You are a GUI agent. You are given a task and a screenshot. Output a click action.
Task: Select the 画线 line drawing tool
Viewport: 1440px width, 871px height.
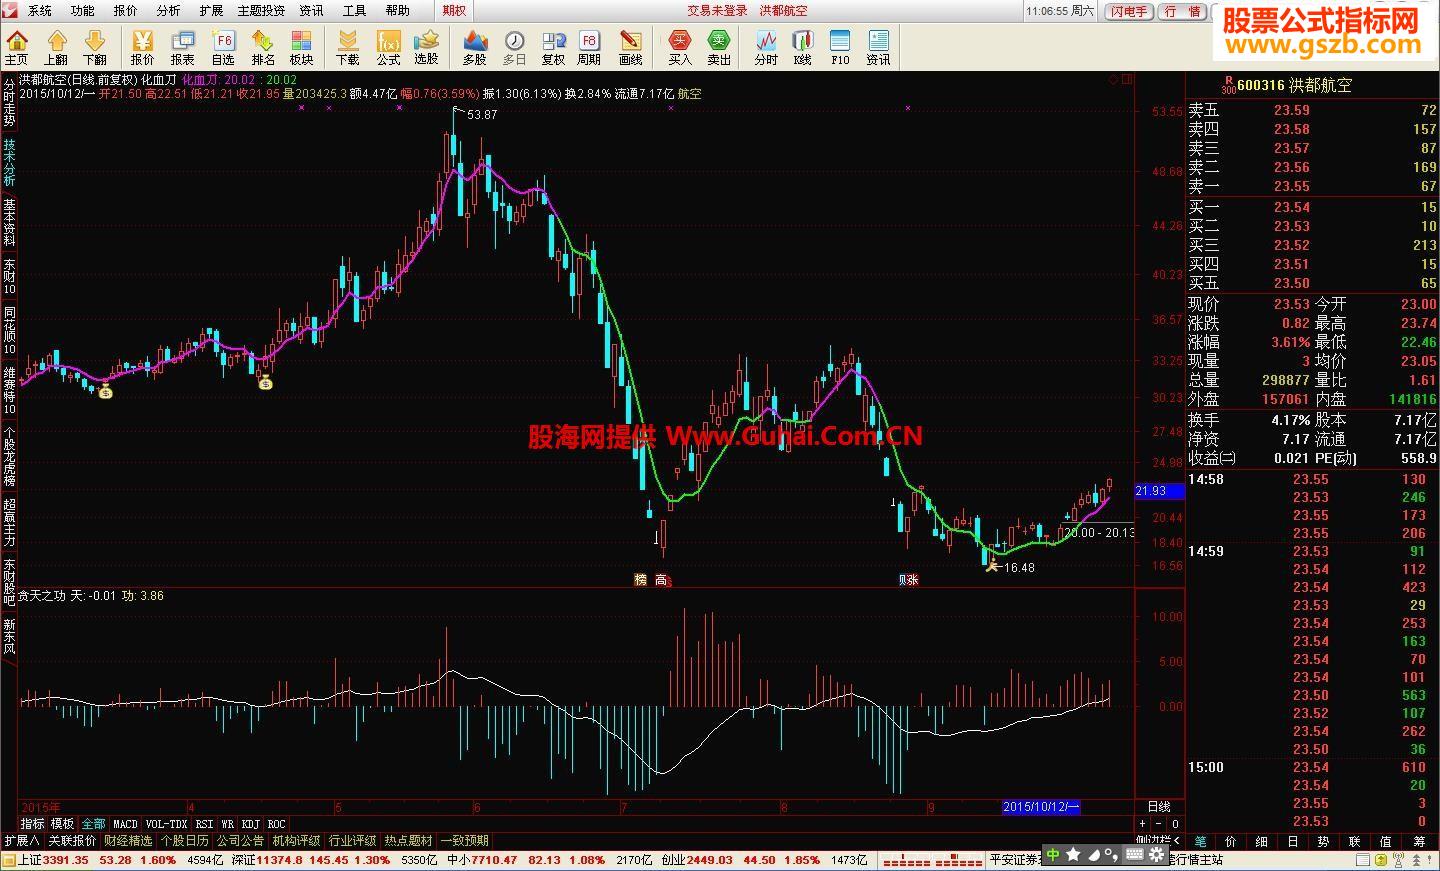tap(631, 46)
